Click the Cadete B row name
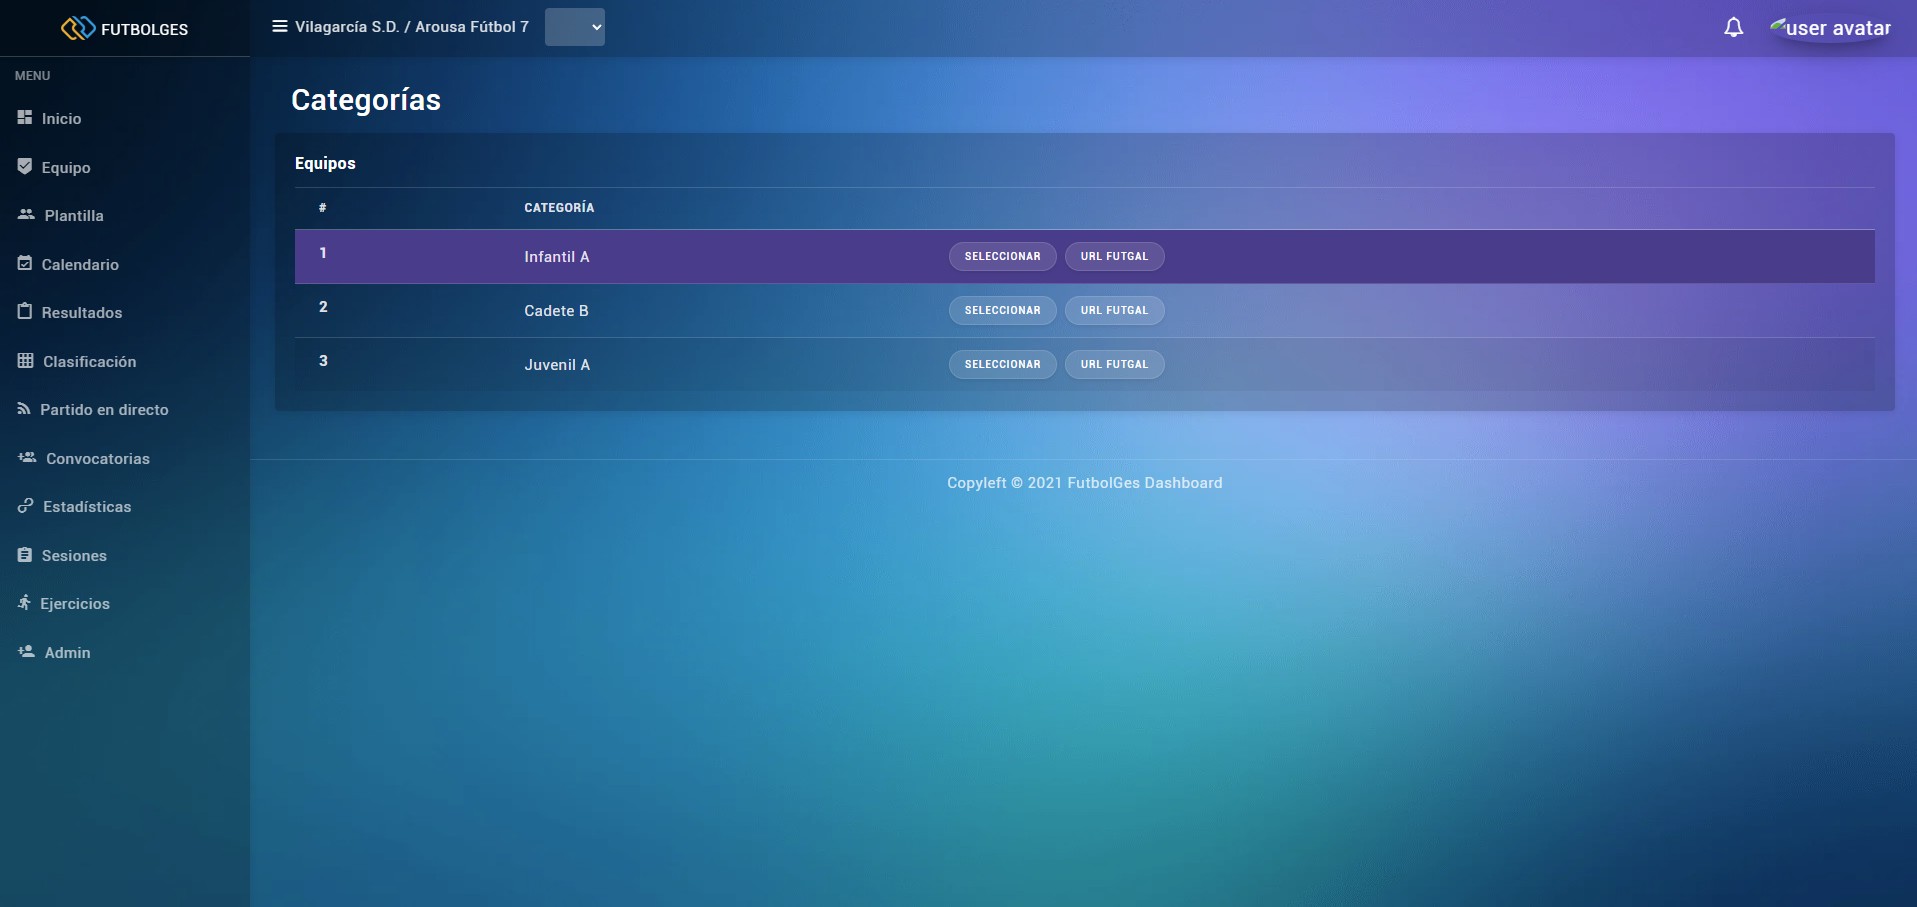The width and height of the screenshot is (1917, 907). [x=556, y=311]
